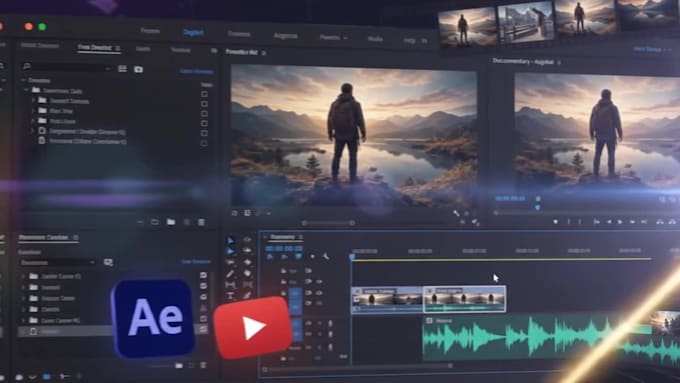Select the Slip tool with bracket arrows
680x383 pixels.
pyautogui.click(x=230, y=285)
